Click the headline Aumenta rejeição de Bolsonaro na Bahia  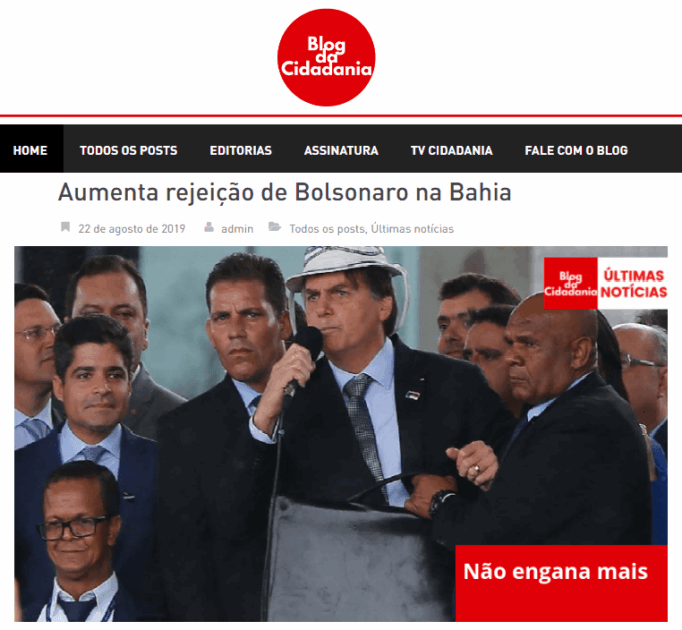(284, 192)
